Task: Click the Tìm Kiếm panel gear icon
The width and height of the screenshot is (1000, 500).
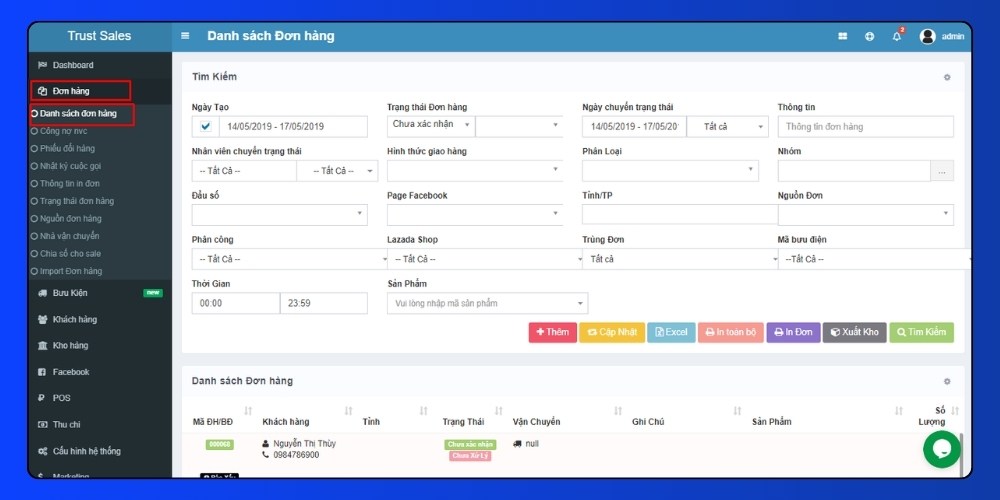Action: coord(947,77)
